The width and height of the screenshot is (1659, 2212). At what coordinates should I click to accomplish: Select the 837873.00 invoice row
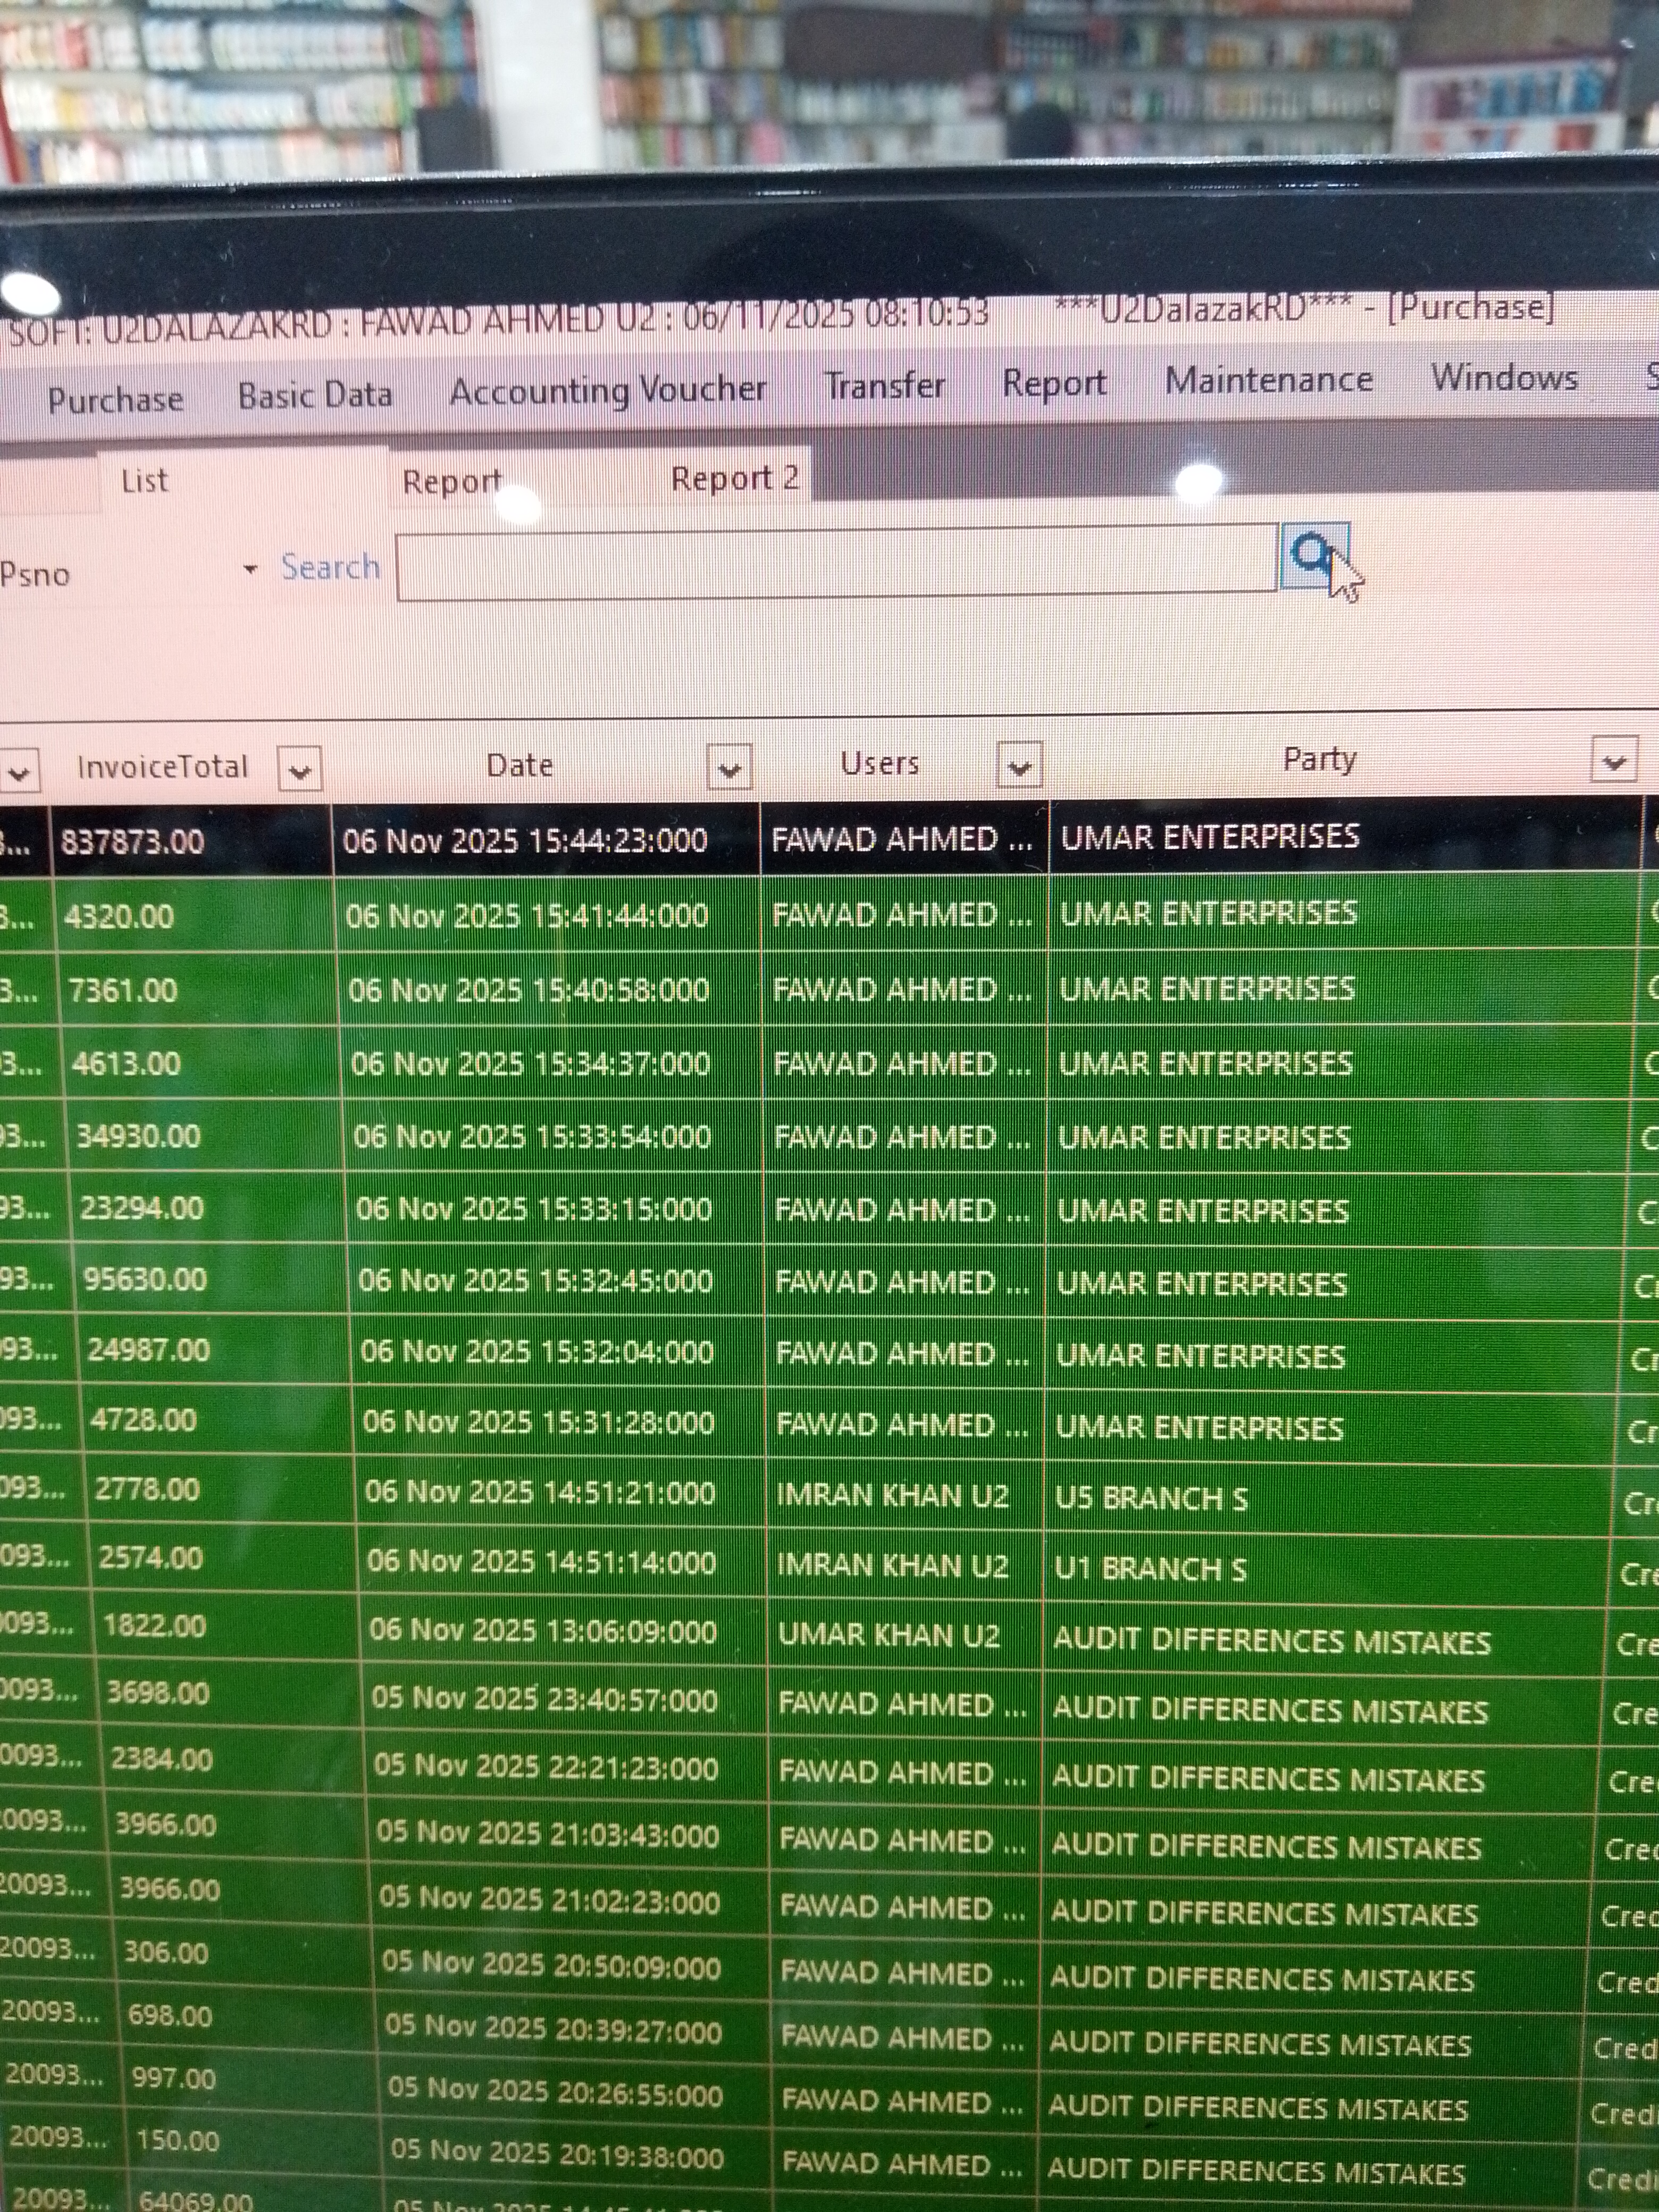point(132,842)
